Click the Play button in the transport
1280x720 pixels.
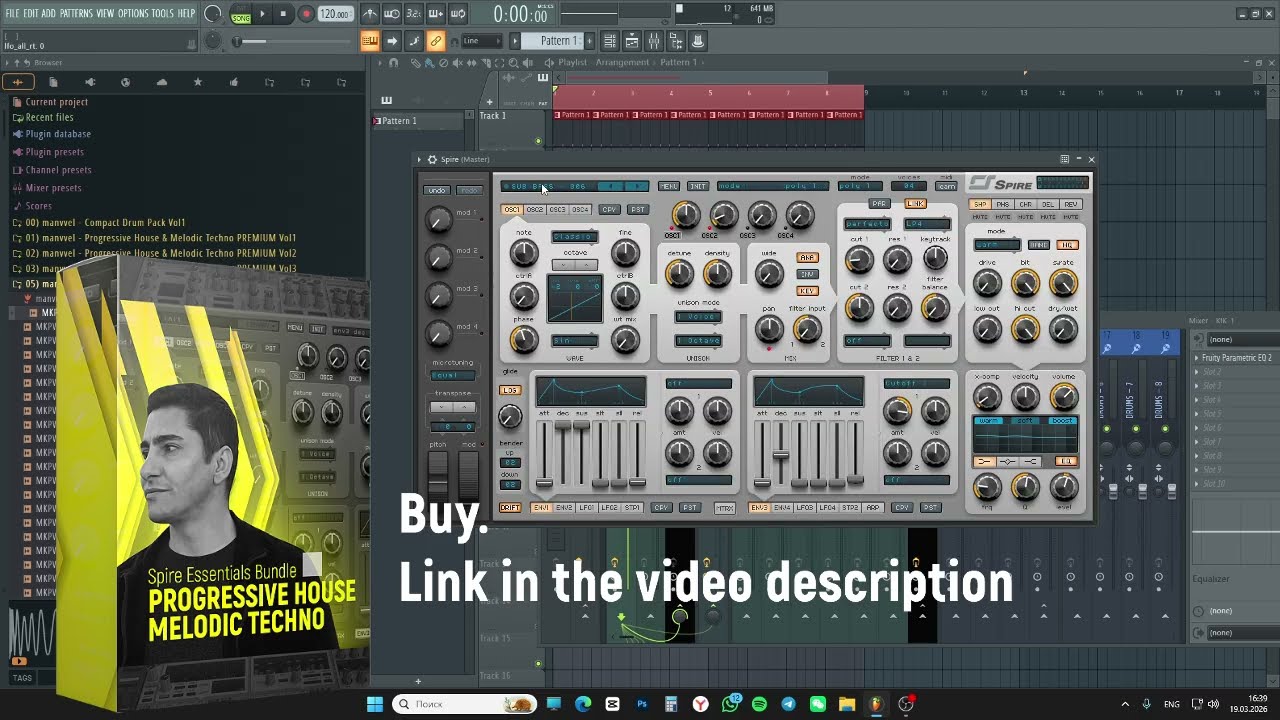(x=263, y=14)
